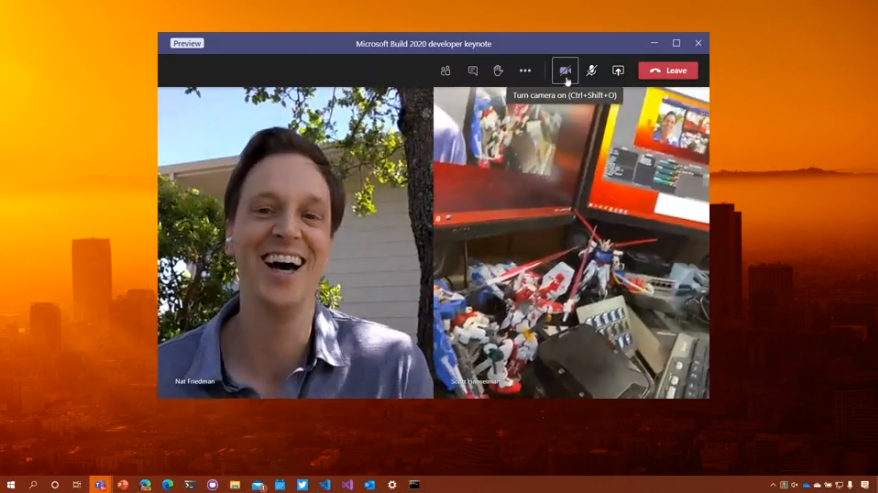Click the Nat Friedman name label

[x=195, y=381]
